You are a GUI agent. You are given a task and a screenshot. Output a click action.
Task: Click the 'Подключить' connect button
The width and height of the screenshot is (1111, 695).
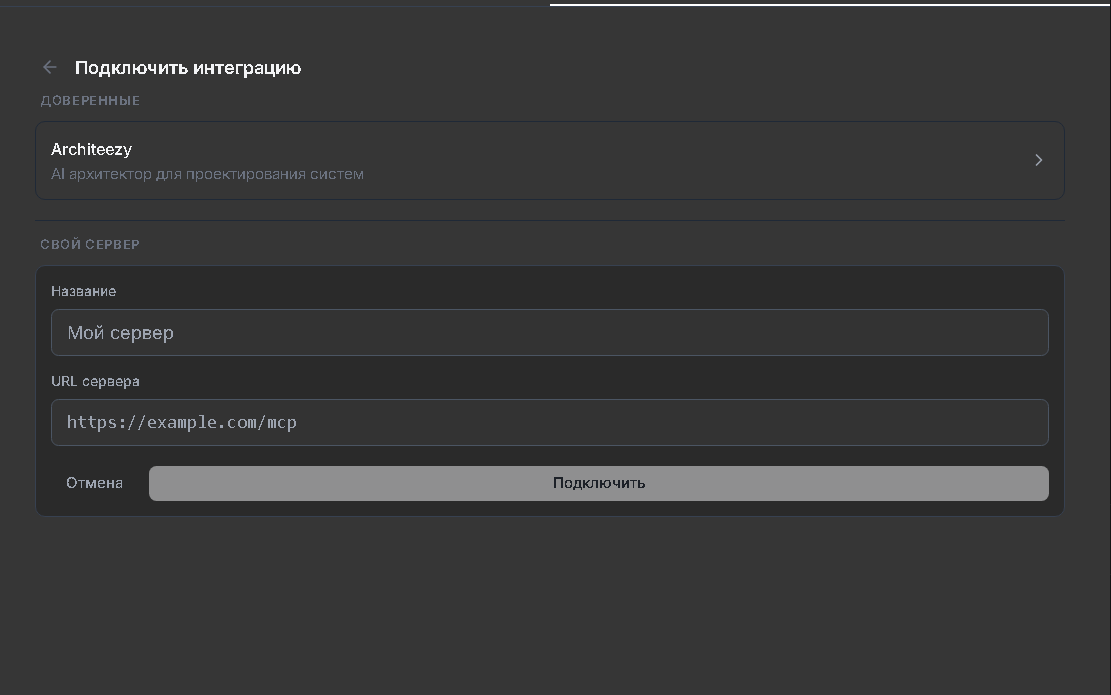coord(599,483)
